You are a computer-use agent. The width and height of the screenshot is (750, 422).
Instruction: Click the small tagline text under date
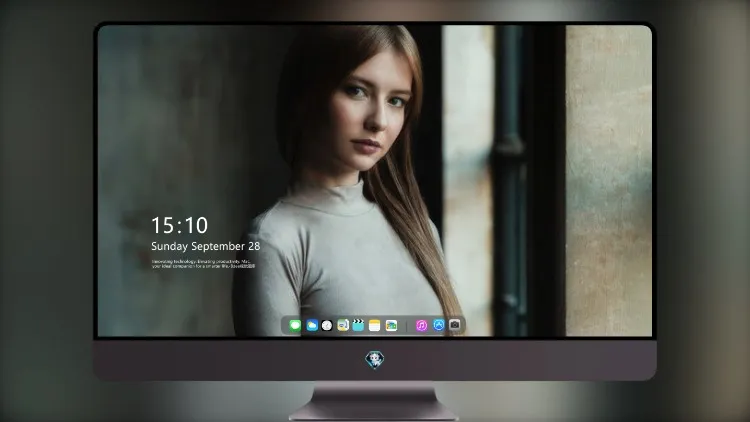tap(203, 264)
